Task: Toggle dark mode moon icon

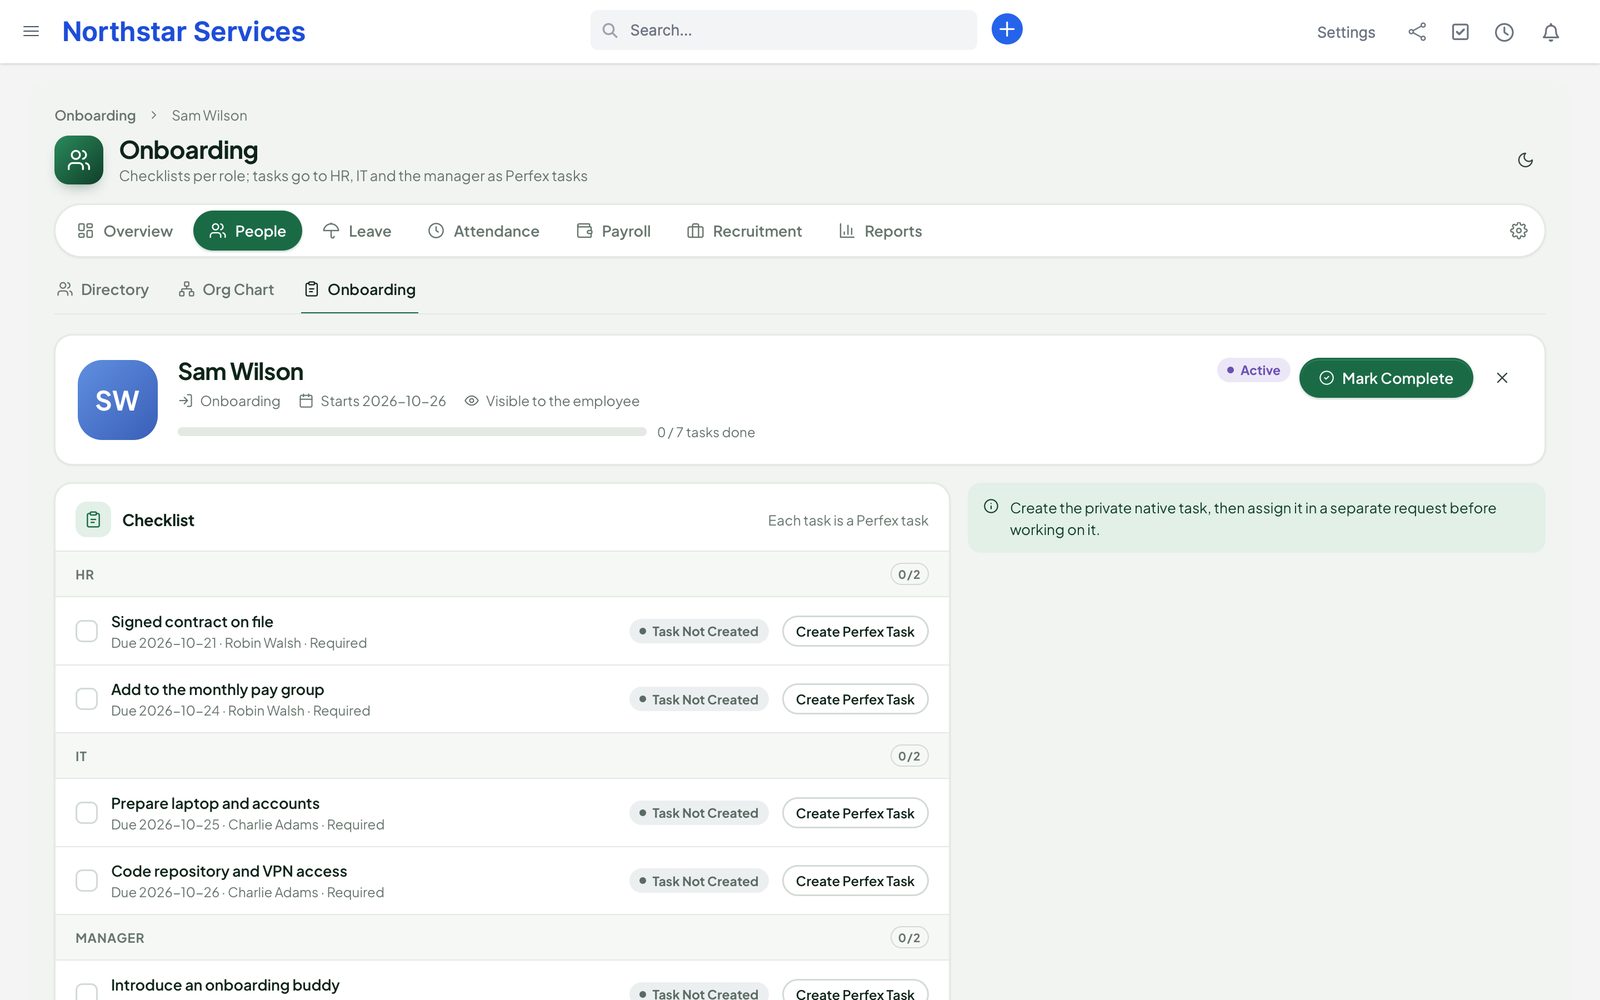Action: click(x=1525, y=160)
